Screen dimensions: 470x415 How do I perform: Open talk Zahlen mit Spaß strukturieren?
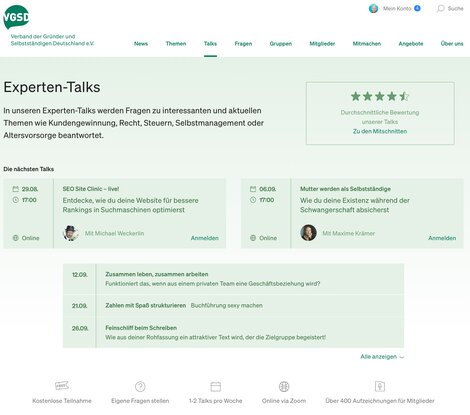pos(145,305)
